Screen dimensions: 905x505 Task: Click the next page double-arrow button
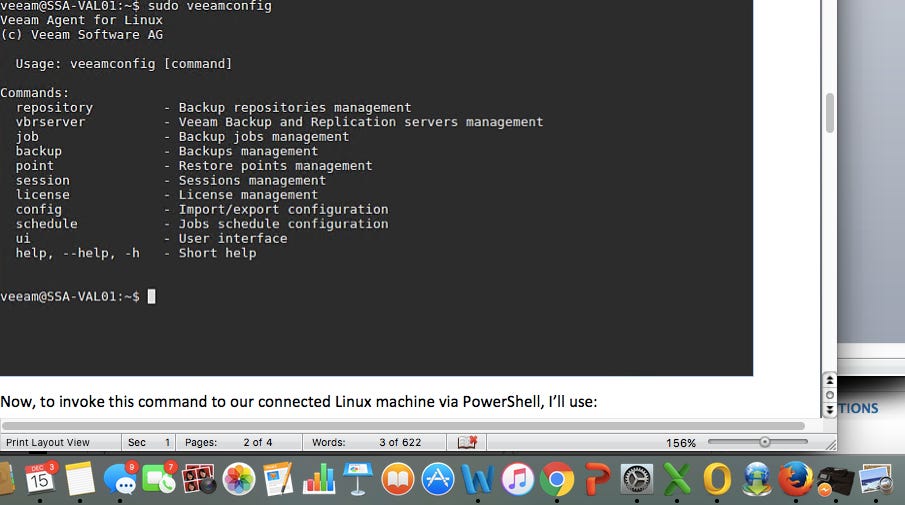pyautogui.click(x=829, y=410)
